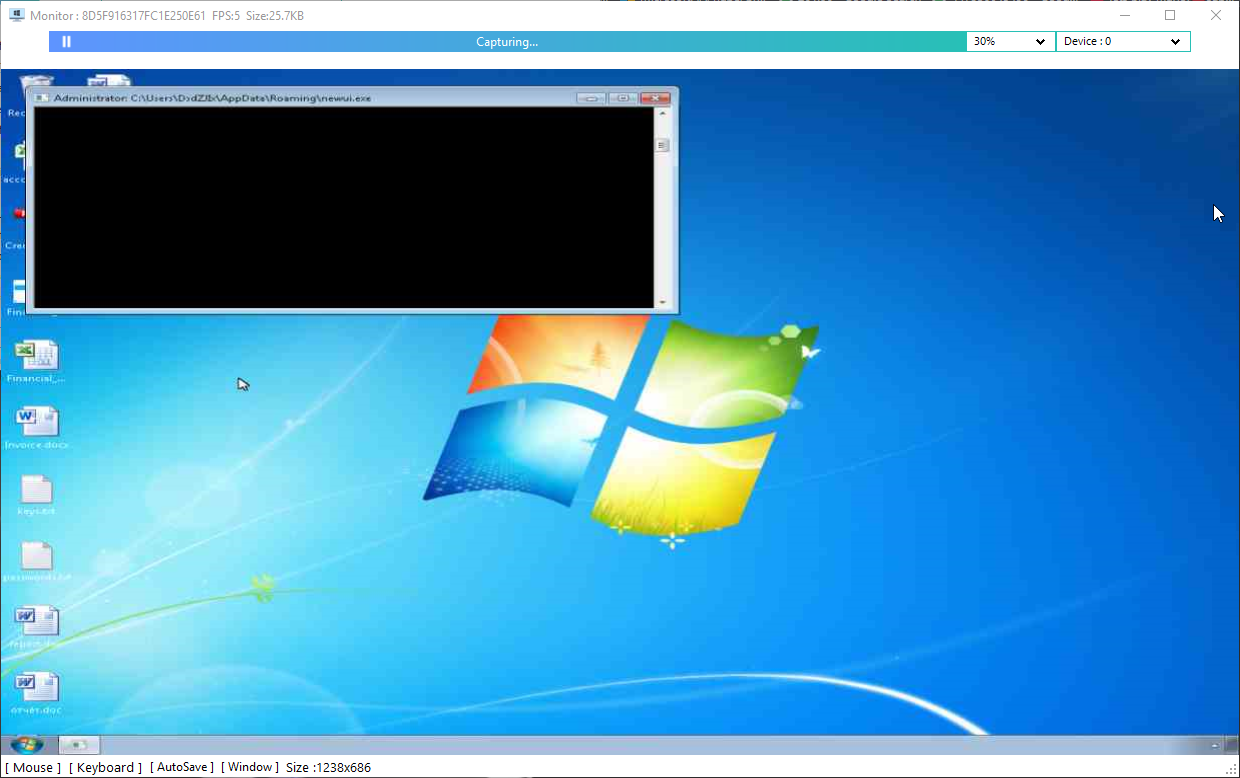Click the newui.exe console title bar icon
The image size is (1240, 778).
[x=42, y=98]
